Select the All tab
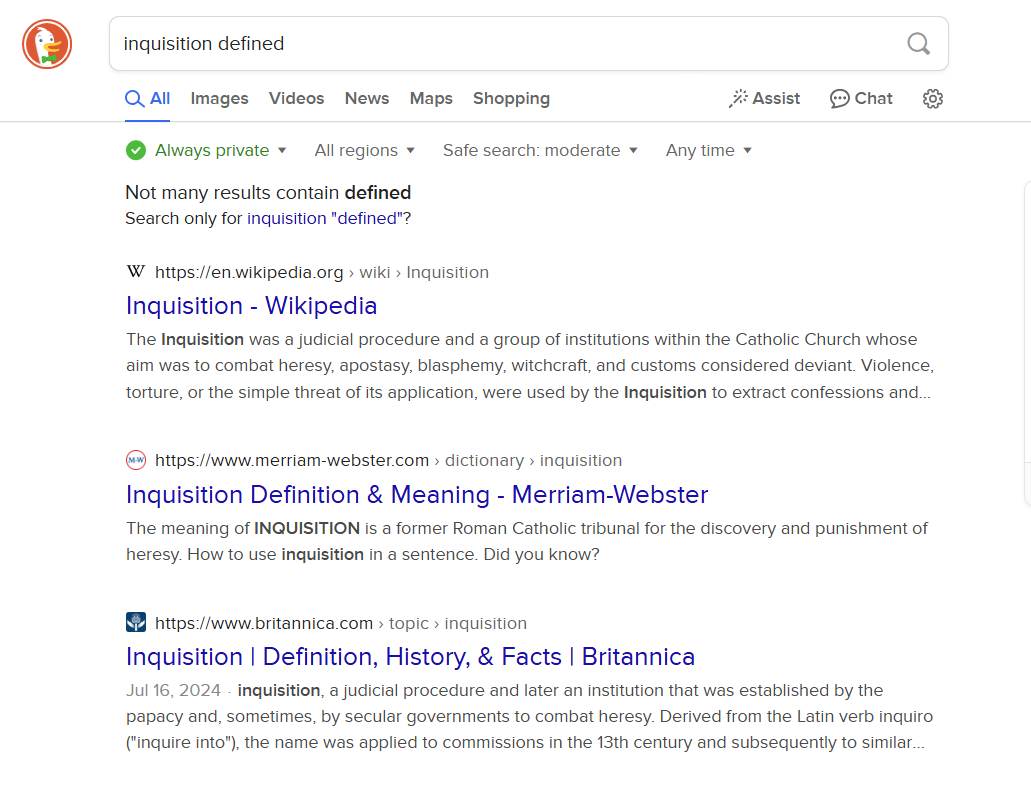 (x=147, y=99)
